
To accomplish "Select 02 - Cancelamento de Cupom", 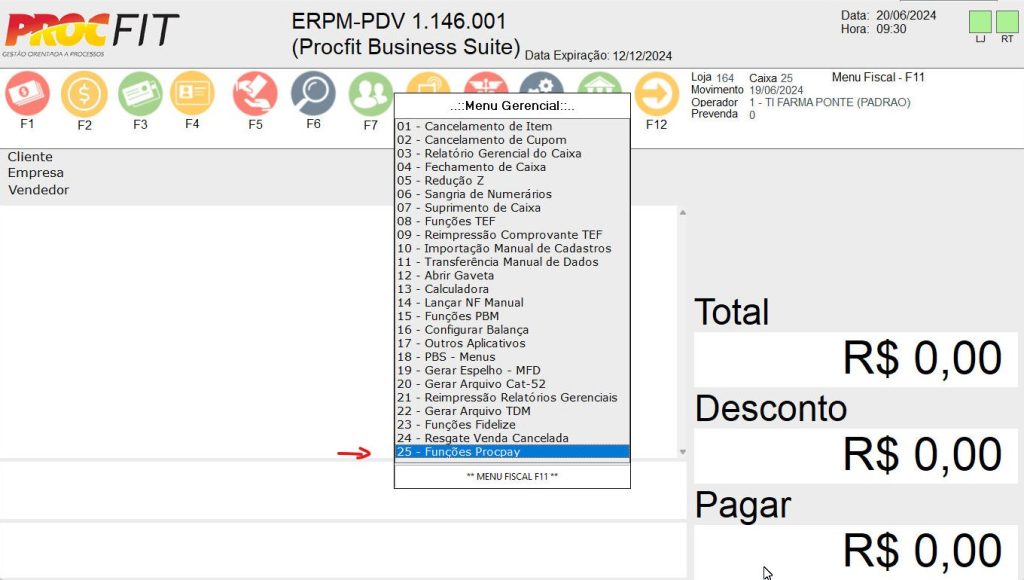I will click(512, 140).
